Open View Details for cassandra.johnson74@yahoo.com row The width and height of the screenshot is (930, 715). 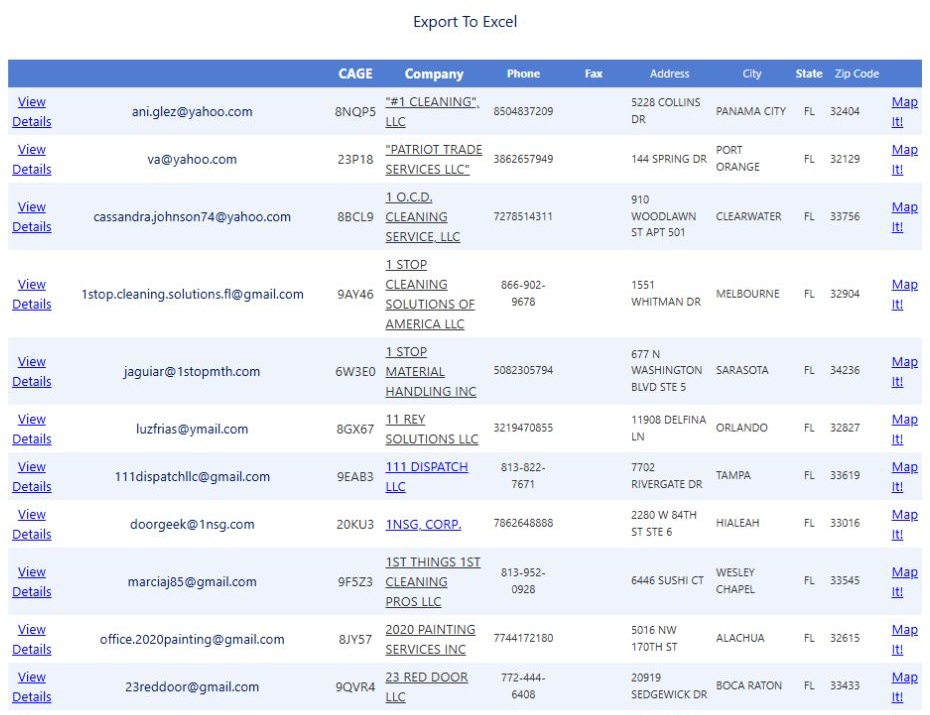(x=31, y=217)
